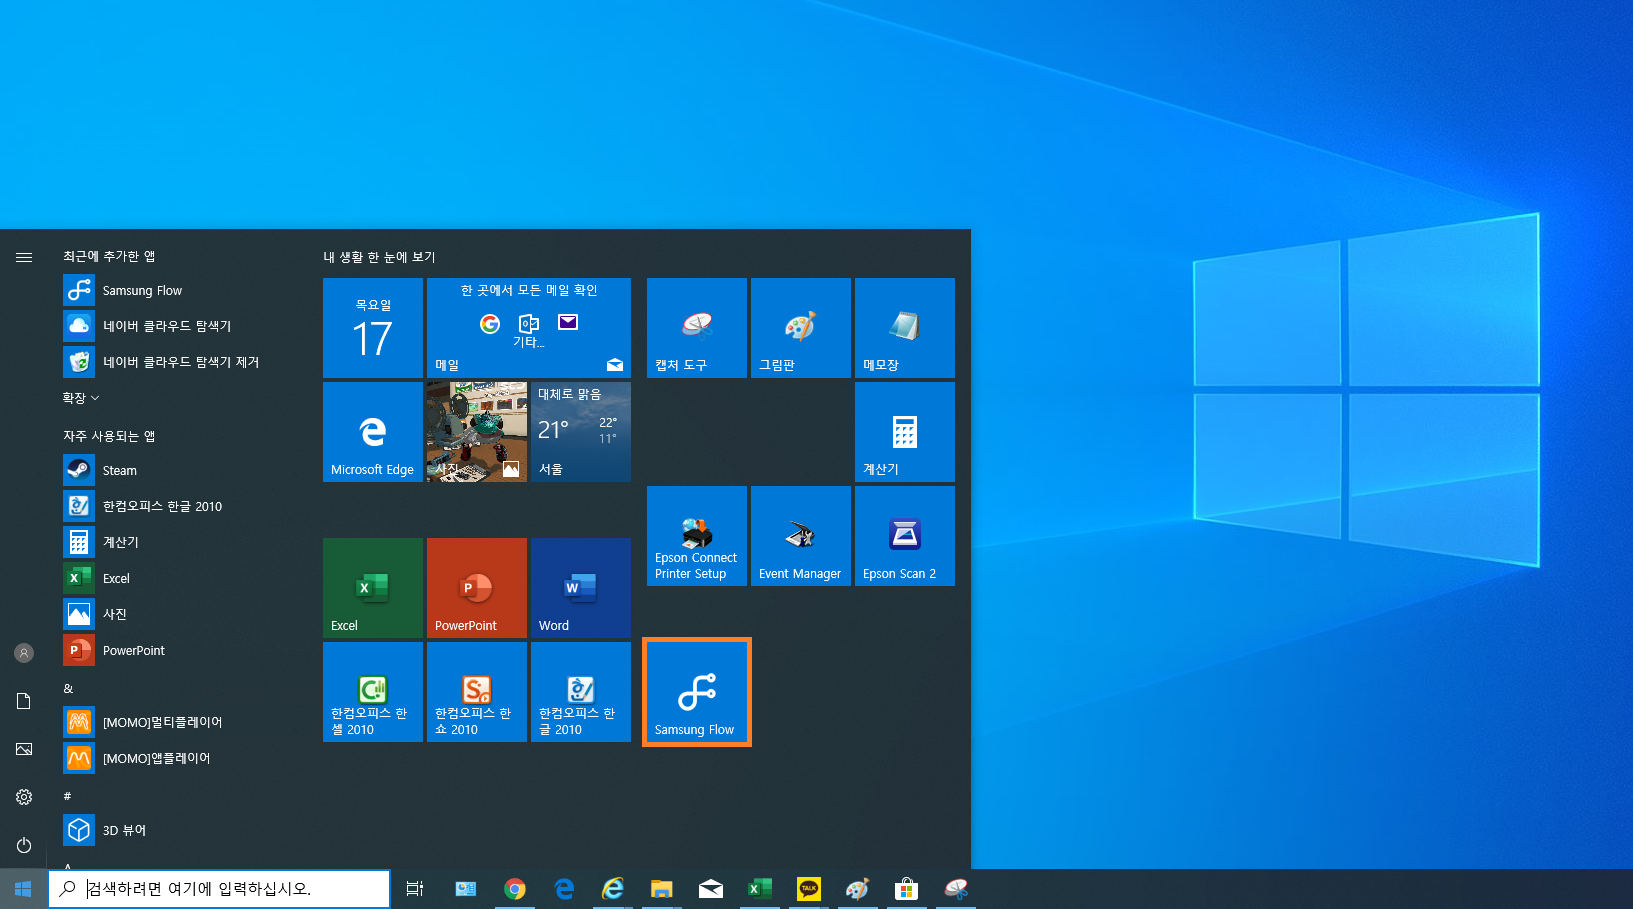Viewport: 1633px width, 909px height.
Task: Open KakaoTalk from the taskbar
Action: pyautogui.click(x=809, y=889)
